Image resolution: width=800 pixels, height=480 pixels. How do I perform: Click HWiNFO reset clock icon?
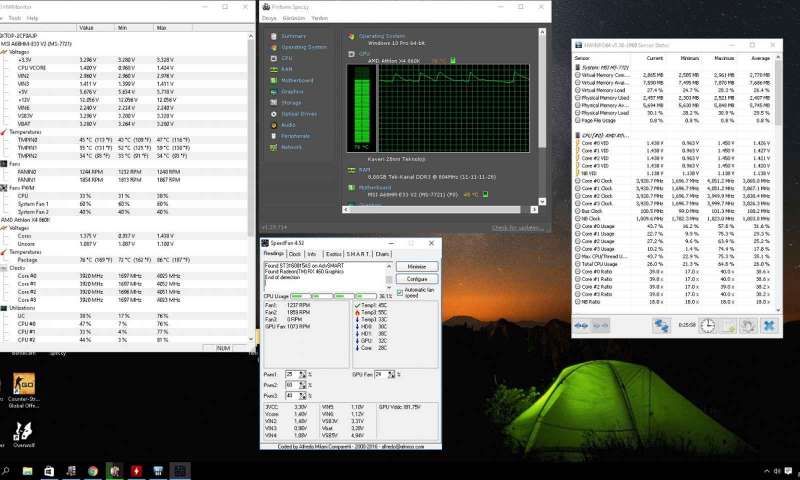(x=707, y=325)
